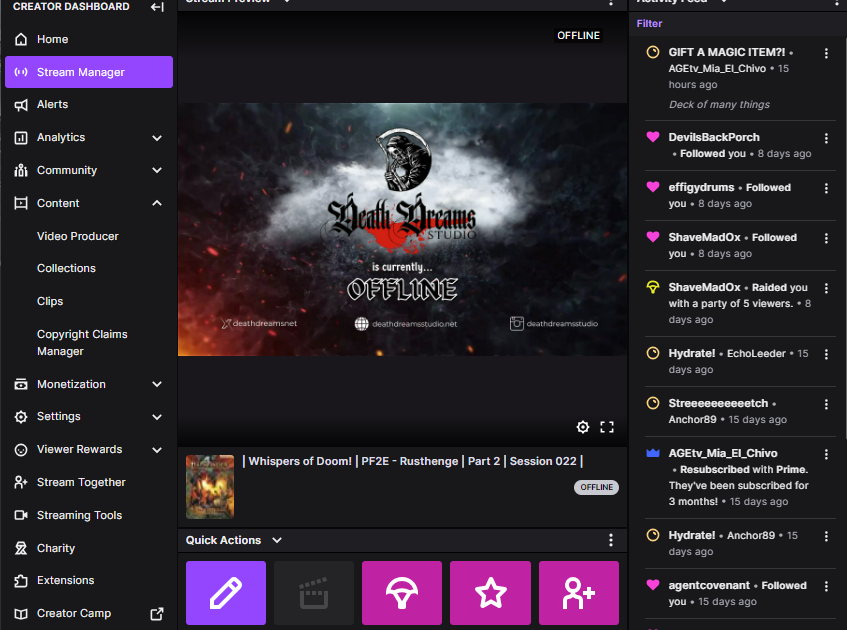The image size is (847, 630).
Task: Open stream preview settings gear
Action: click(583, 427)
